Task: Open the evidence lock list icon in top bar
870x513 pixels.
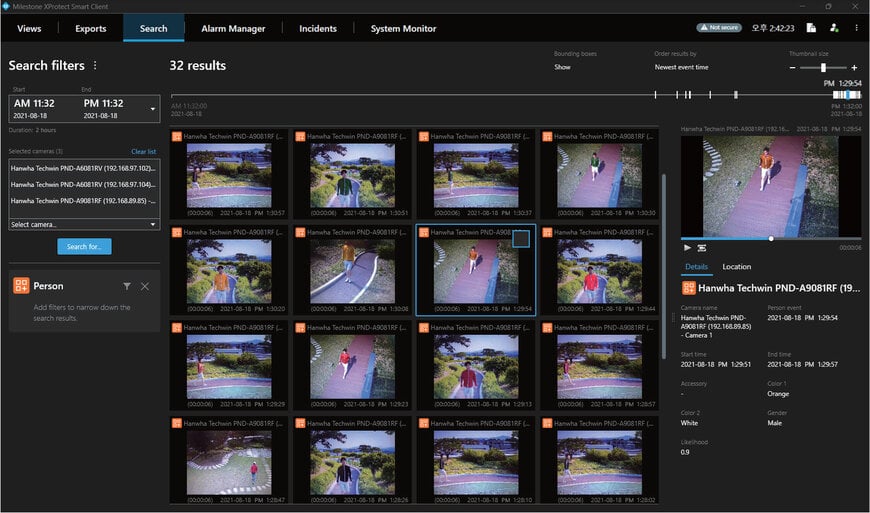Action: tap(811, 28)
